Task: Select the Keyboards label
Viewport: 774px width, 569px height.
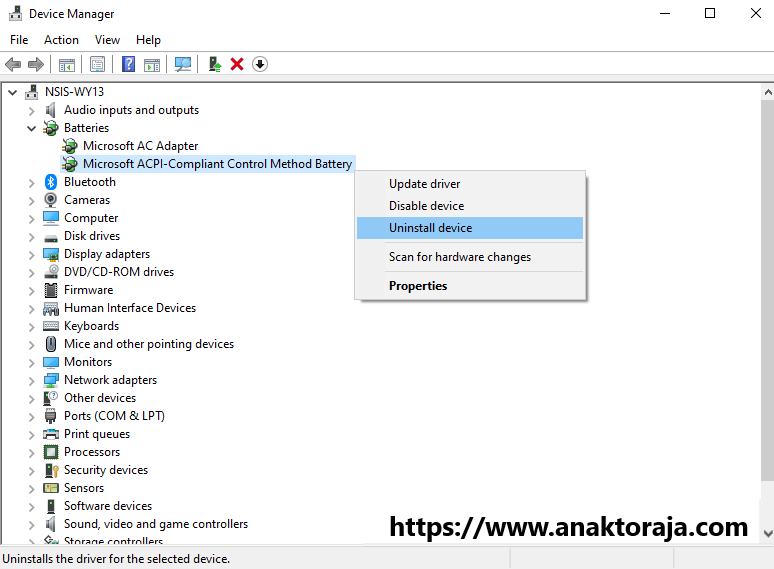Action: (x=91, y=326)
